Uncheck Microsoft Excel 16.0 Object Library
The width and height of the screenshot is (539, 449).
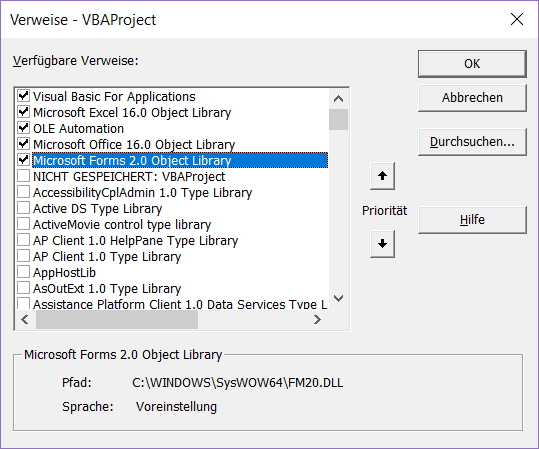pos(23,112)
